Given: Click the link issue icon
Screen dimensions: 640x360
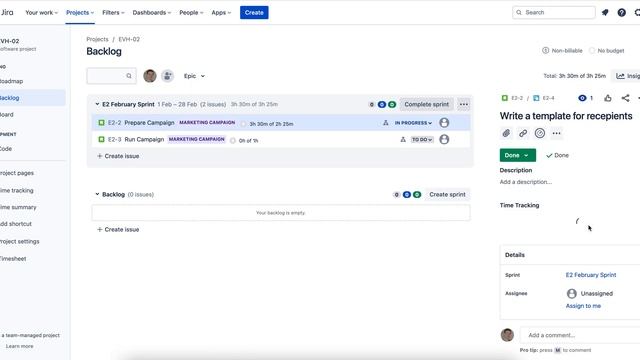Looking at the screenshot, I should [523, 133].
